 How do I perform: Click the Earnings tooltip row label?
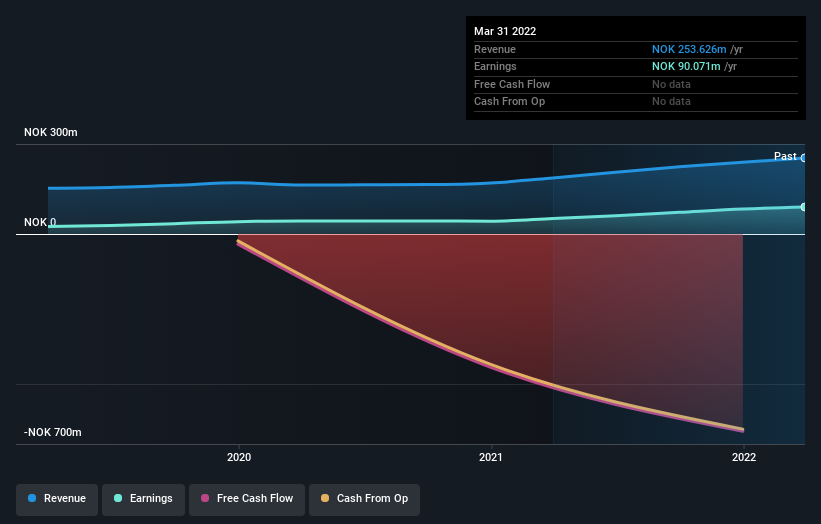pyautogui.click(x=495, y=66)
